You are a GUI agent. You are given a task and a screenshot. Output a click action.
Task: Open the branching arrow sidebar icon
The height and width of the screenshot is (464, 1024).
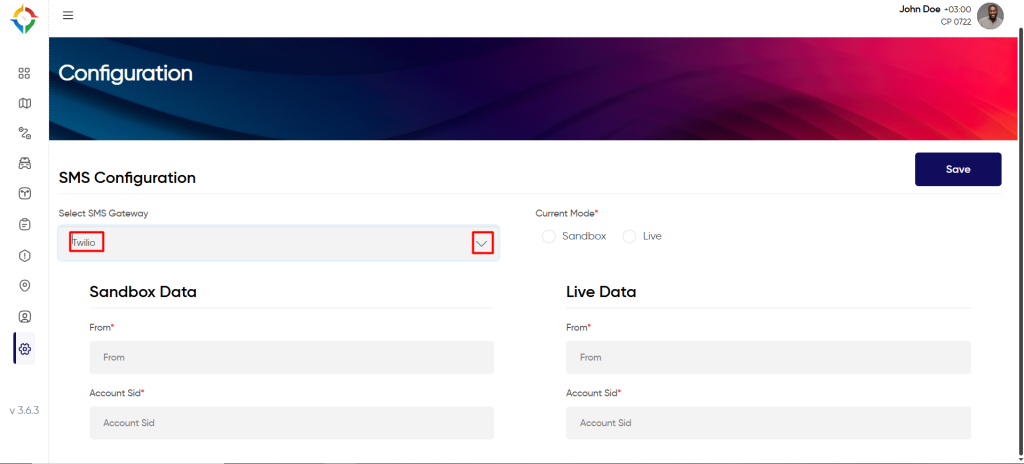tap(24, 193)
